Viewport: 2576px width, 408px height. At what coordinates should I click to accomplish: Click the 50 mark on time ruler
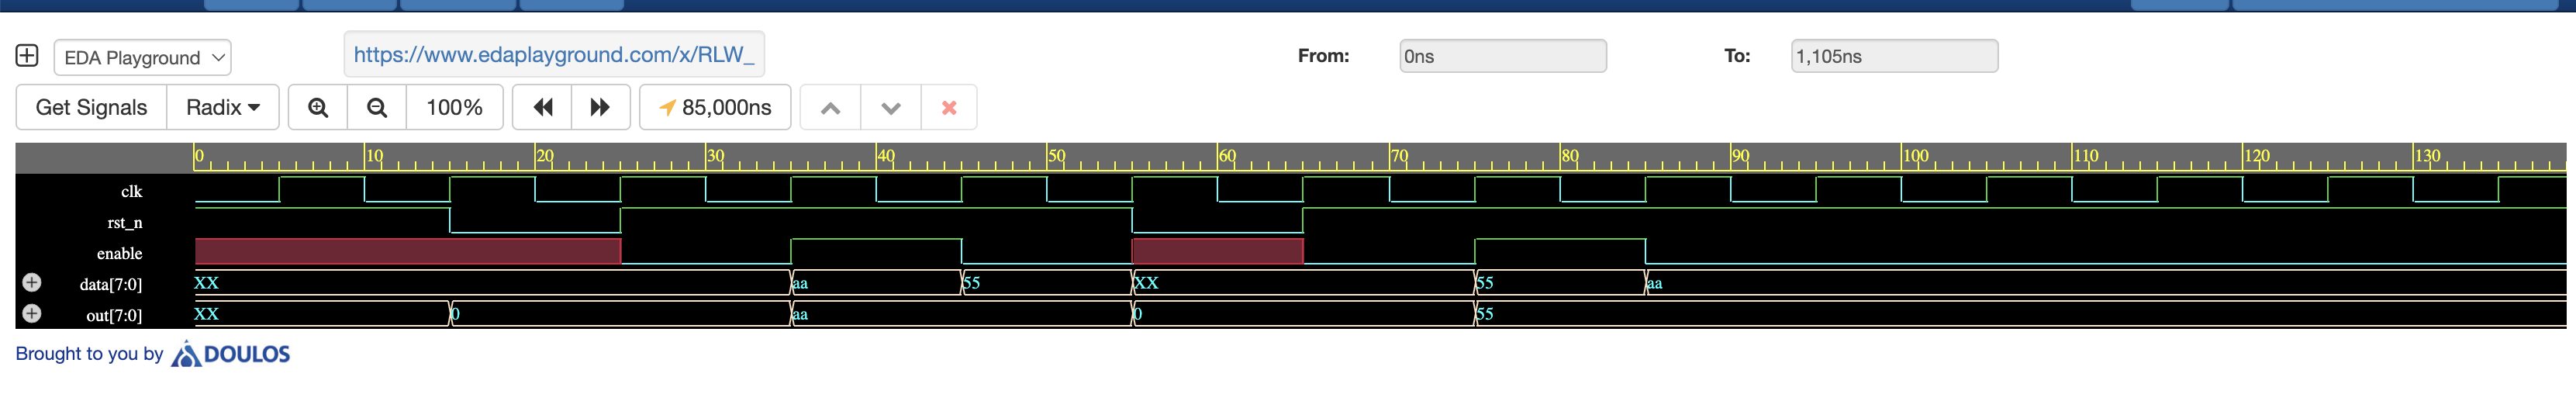1056,156
